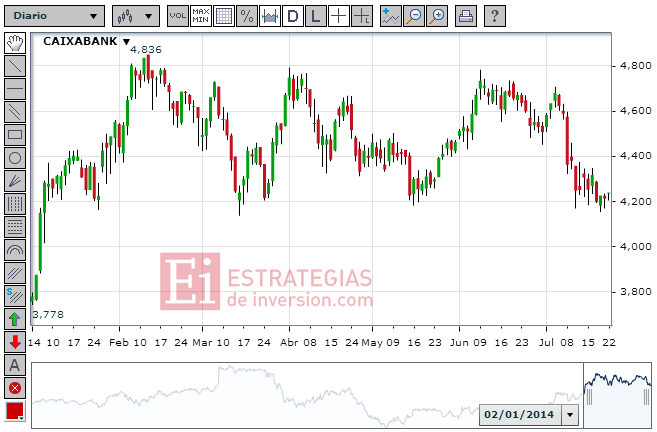Select the vertical dotted grid tool
The width and height of the screenshot is (657, 432).
tap(15, 204)
